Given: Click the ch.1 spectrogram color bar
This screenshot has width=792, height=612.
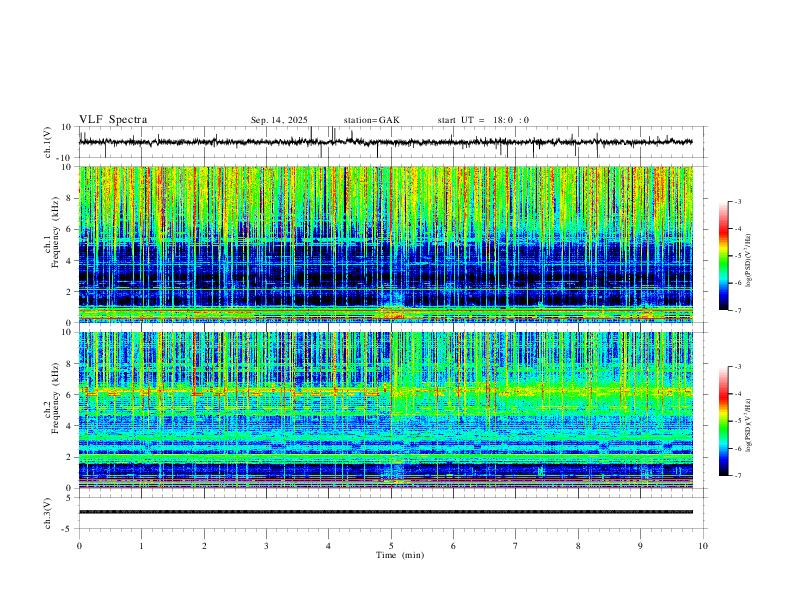Looking at the screenshot, I should 724,256.
